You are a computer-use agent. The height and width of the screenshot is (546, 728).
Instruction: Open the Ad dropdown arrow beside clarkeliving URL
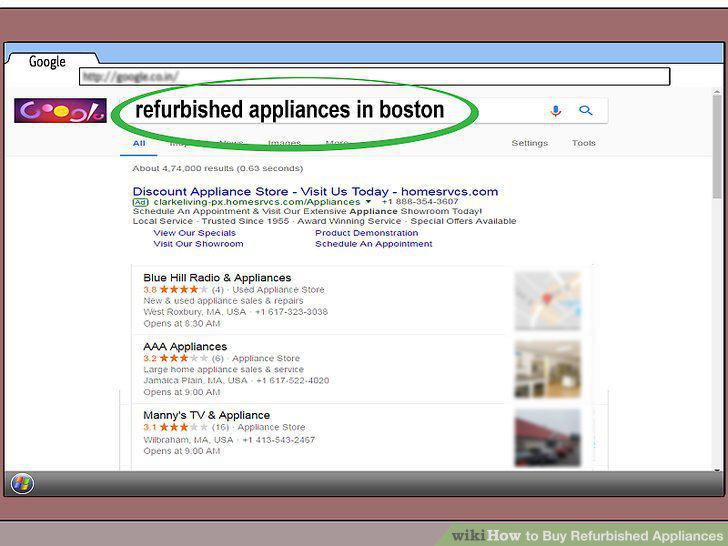point(368,202)
